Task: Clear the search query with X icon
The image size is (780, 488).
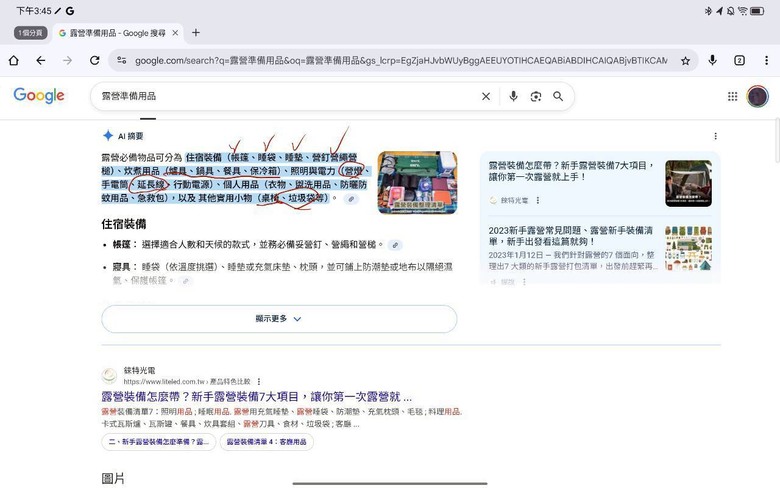Action: [486, 97]
